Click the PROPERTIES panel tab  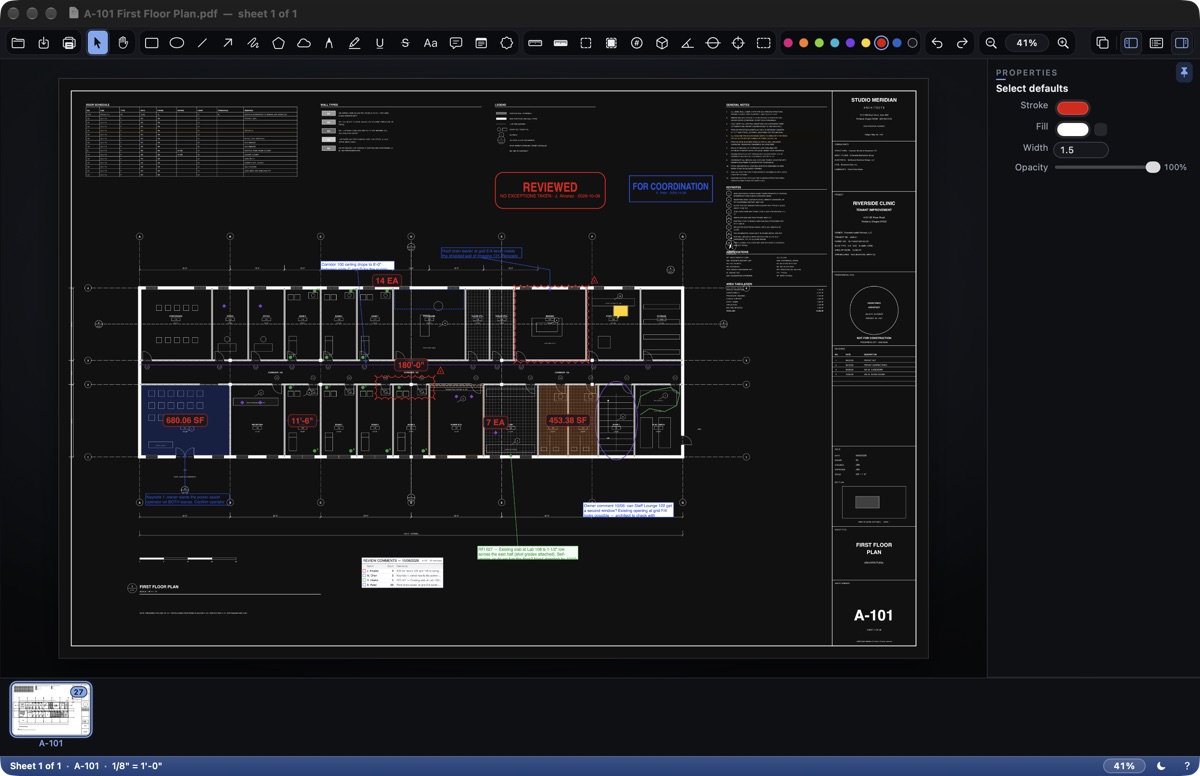[1026, 73]
